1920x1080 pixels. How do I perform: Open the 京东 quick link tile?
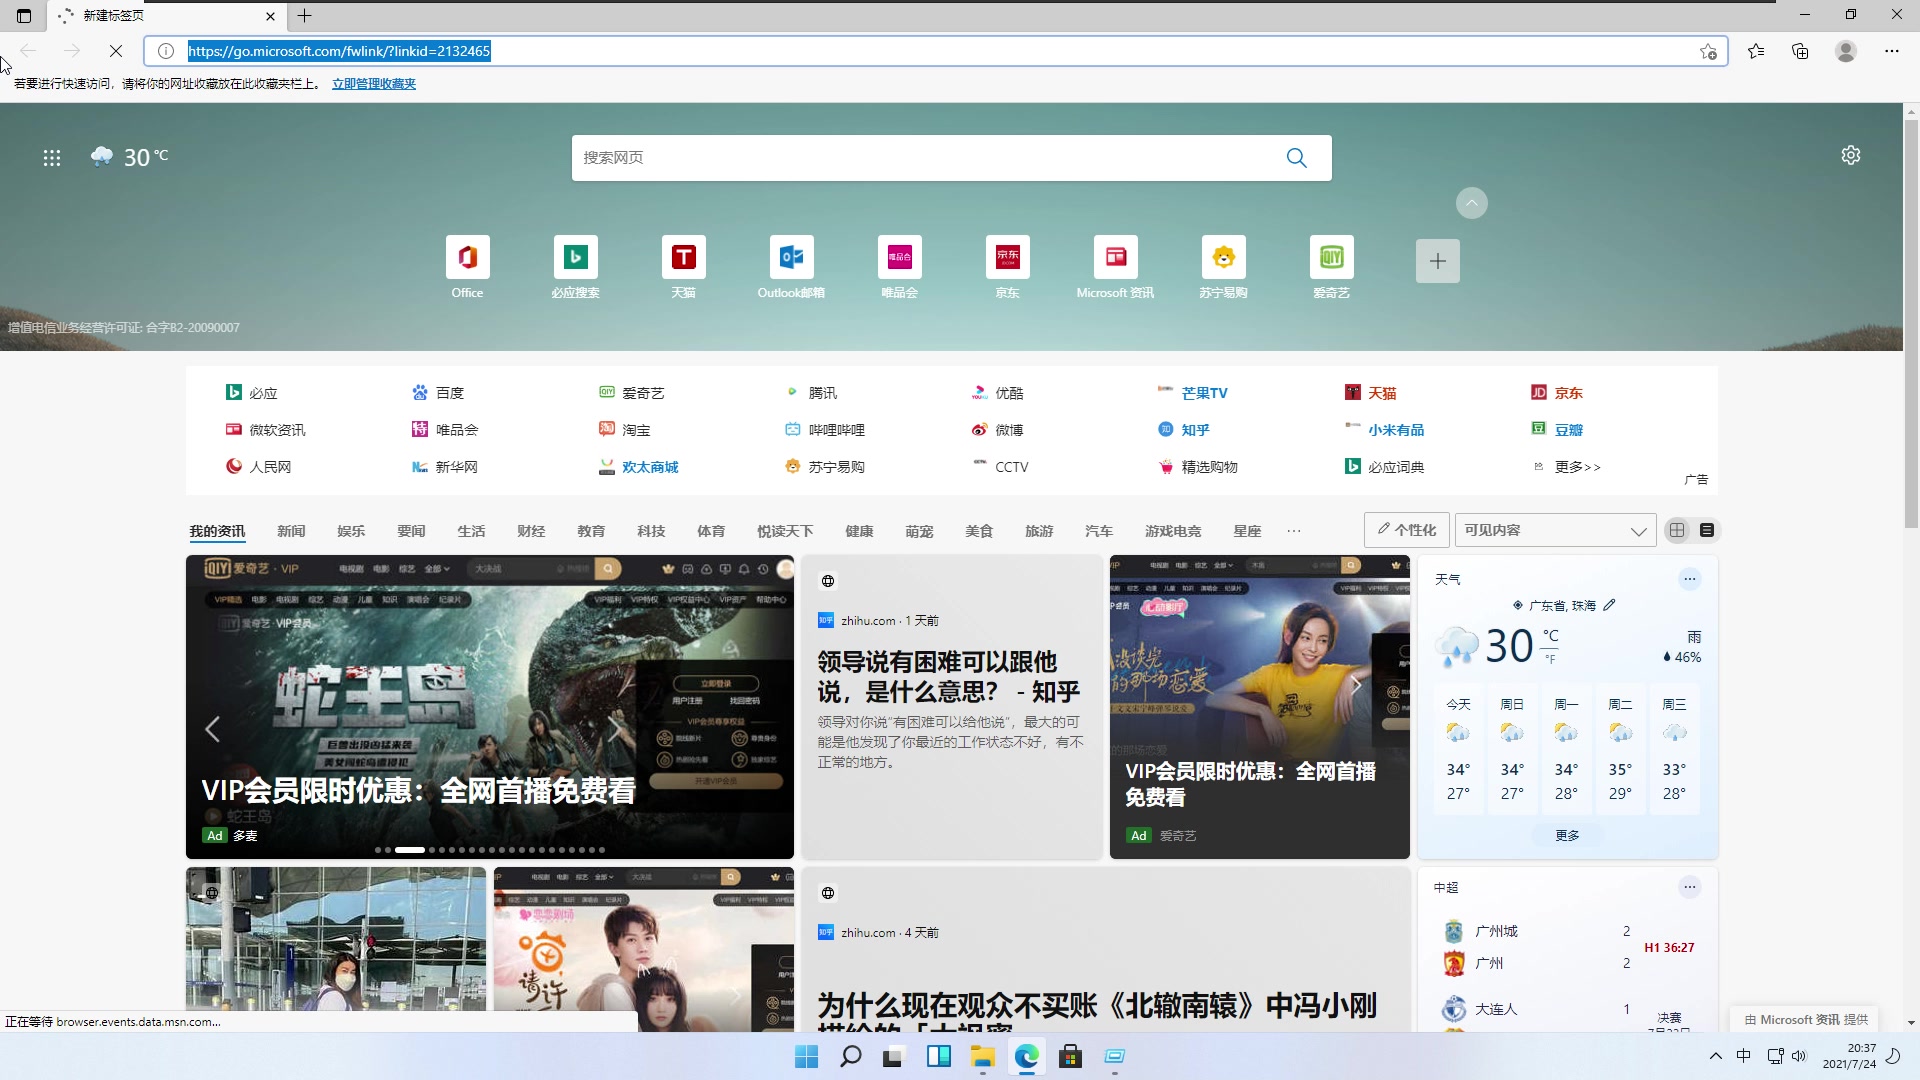coord(1007,267)
